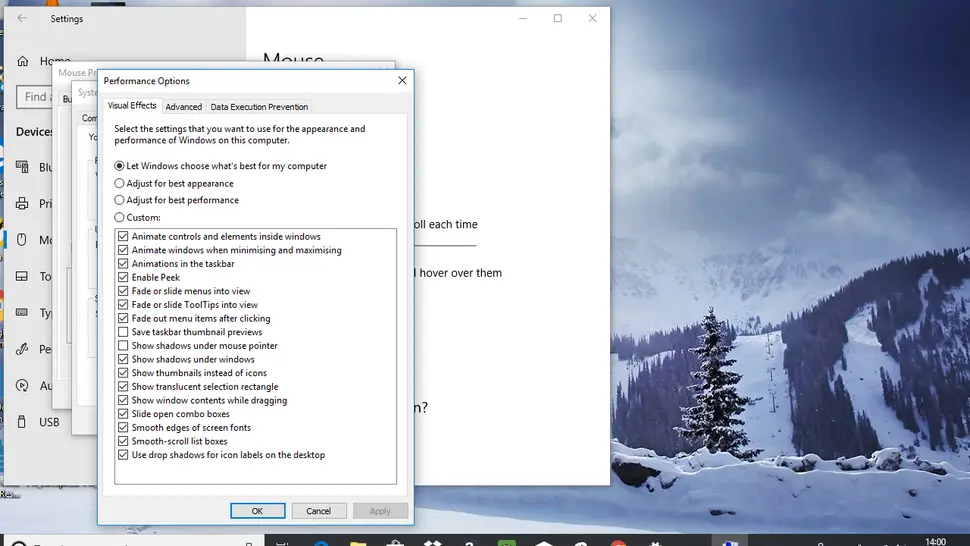
Task: Toggle Show window contents while dragging
Action: [123, 400]
